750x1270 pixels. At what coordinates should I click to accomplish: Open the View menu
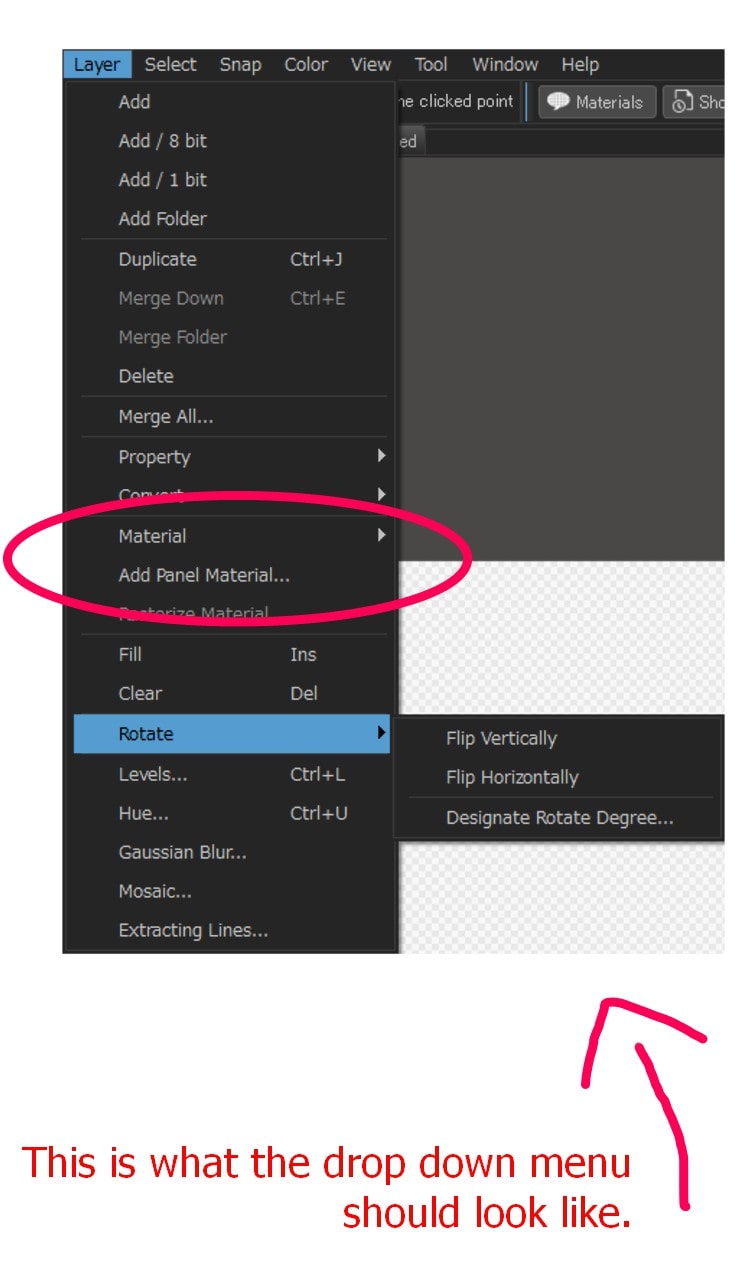tap(370, 65)
